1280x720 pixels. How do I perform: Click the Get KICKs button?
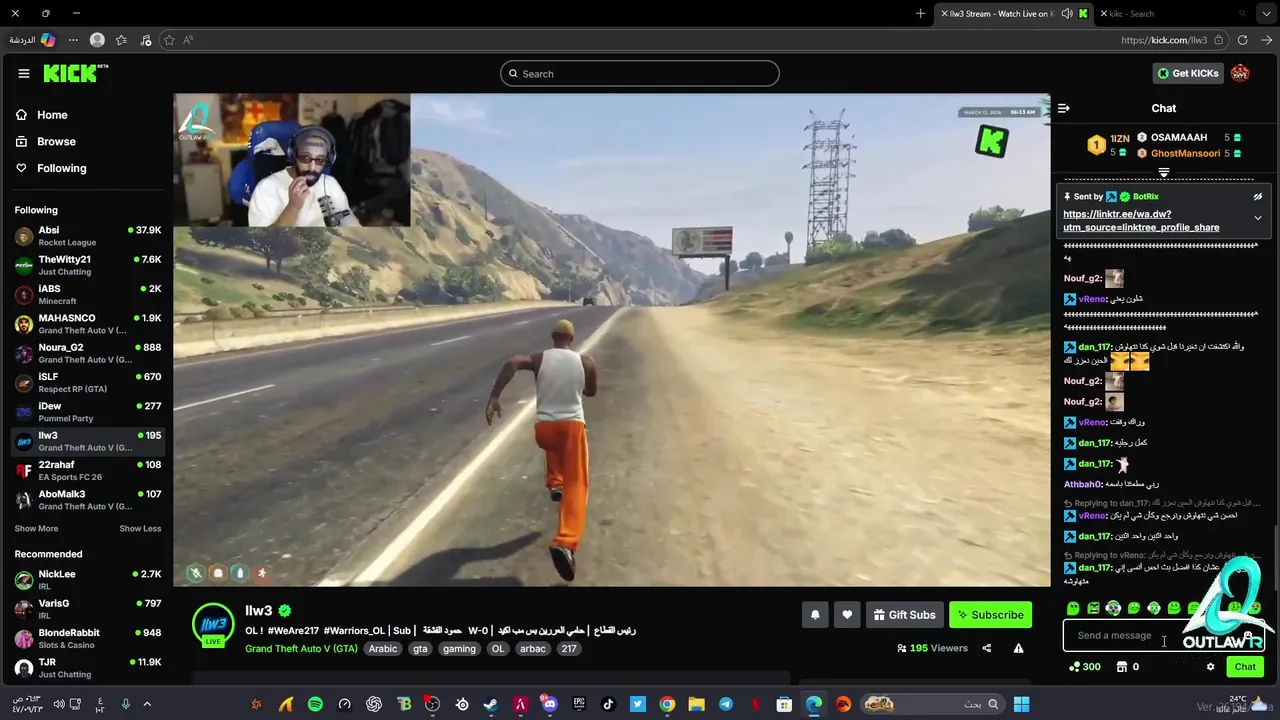[1188, 73]
